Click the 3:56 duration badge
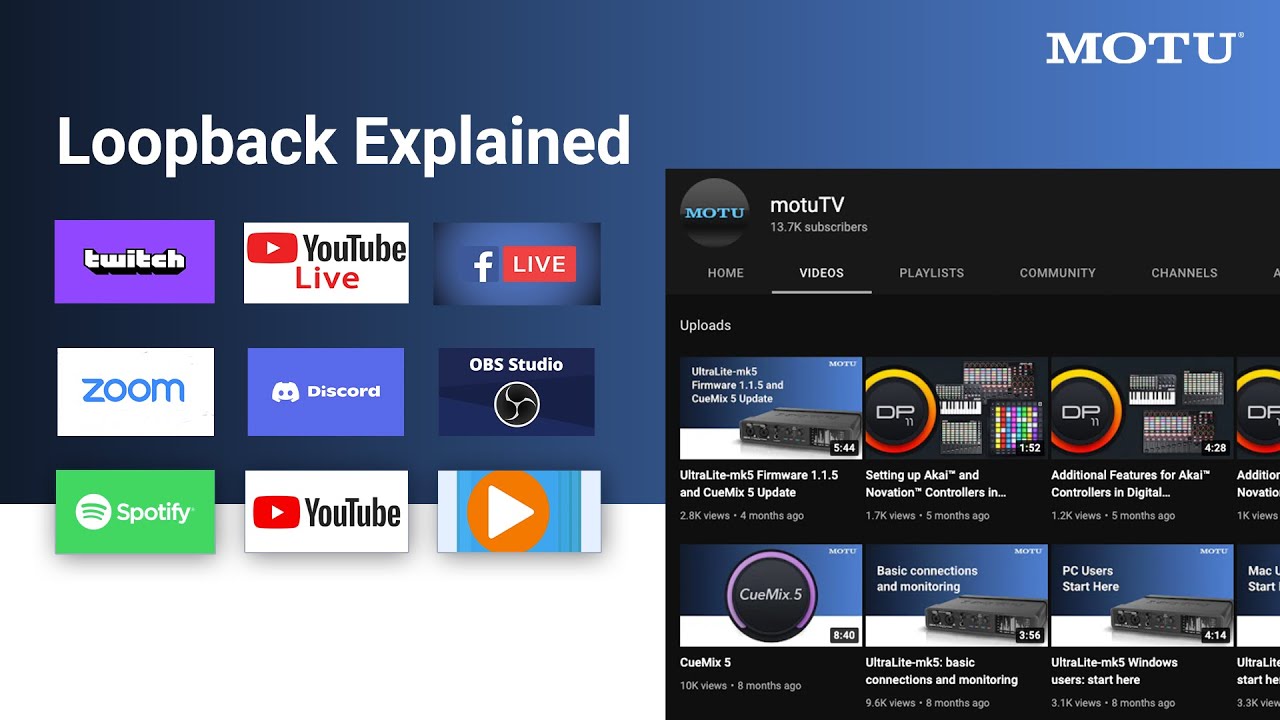This screenshot has height=720, width=1280. [1030, 636]
